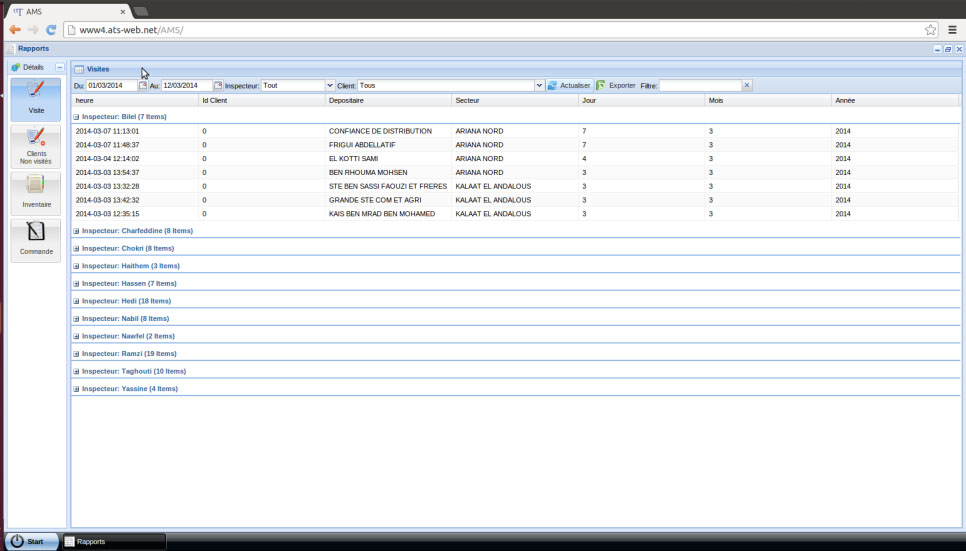Clear the Filtre field with X icon
This screenshot has width=966, height=551.
pyautogui.click(x=746, y=86)
